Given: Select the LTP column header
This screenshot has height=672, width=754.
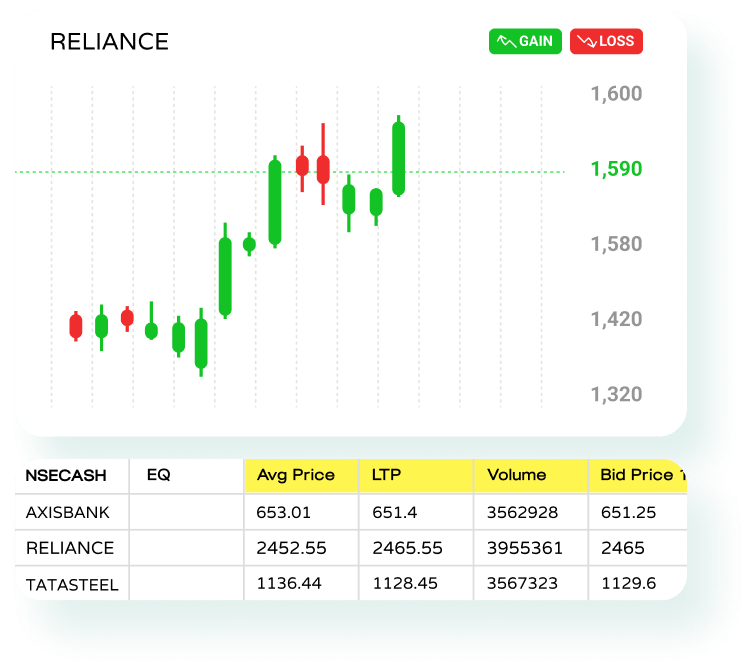Looking at the screenshot, I should point(415,475).
